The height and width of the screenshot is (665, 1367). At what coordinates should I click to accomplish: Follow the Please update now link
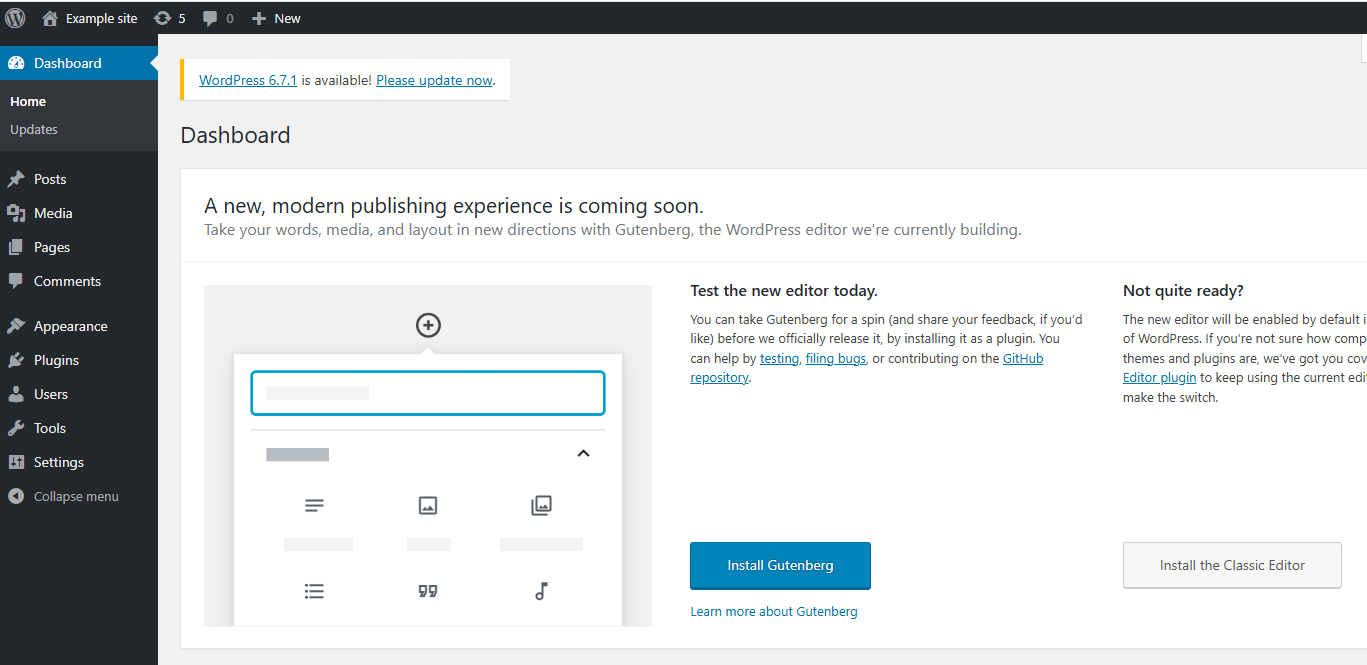tap(434, 80)
